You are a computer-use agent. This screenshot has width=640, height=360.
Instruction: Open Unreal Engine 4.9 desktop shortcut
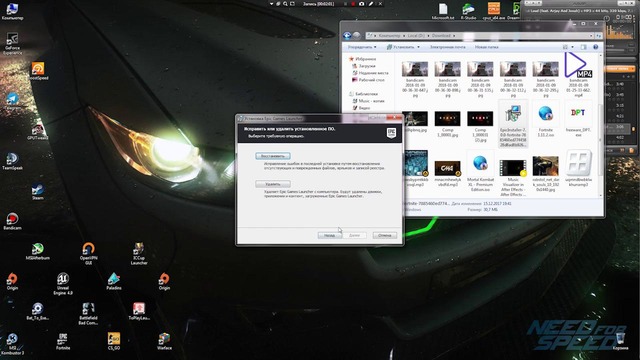(63, 283)
